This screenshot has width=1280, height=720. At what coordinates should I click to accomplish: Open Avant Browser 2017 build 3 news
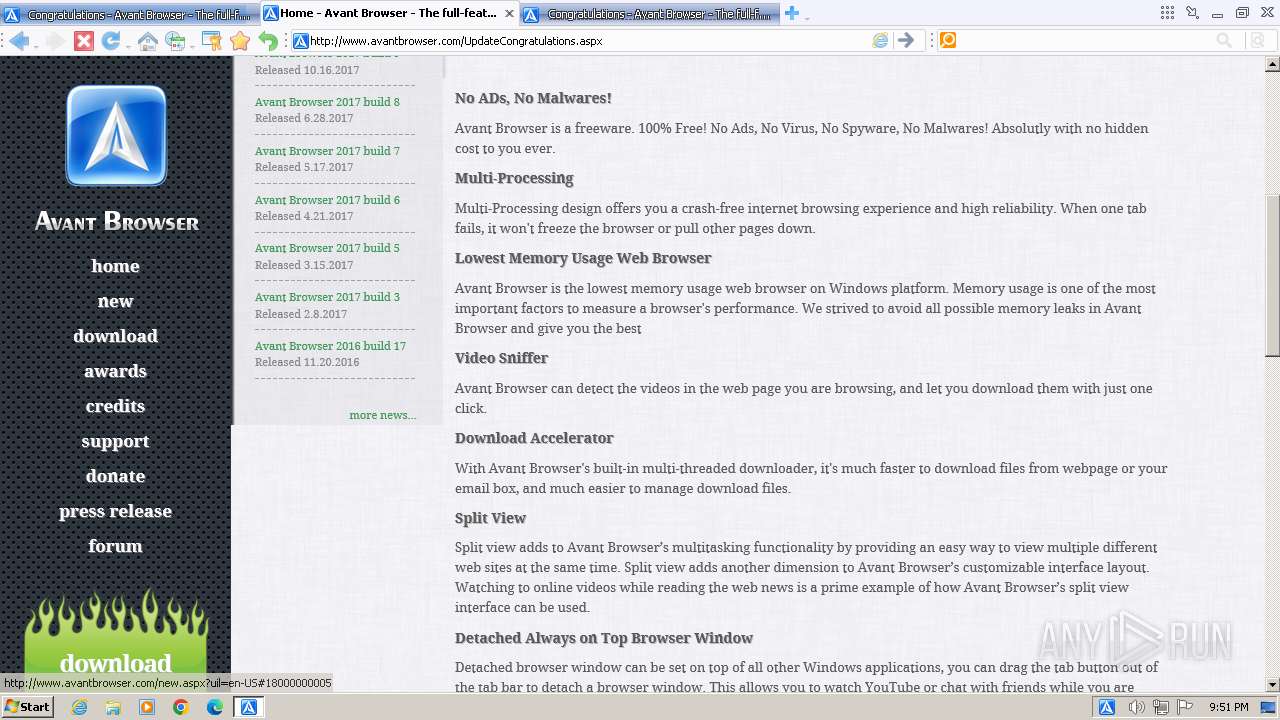[327, 297]
